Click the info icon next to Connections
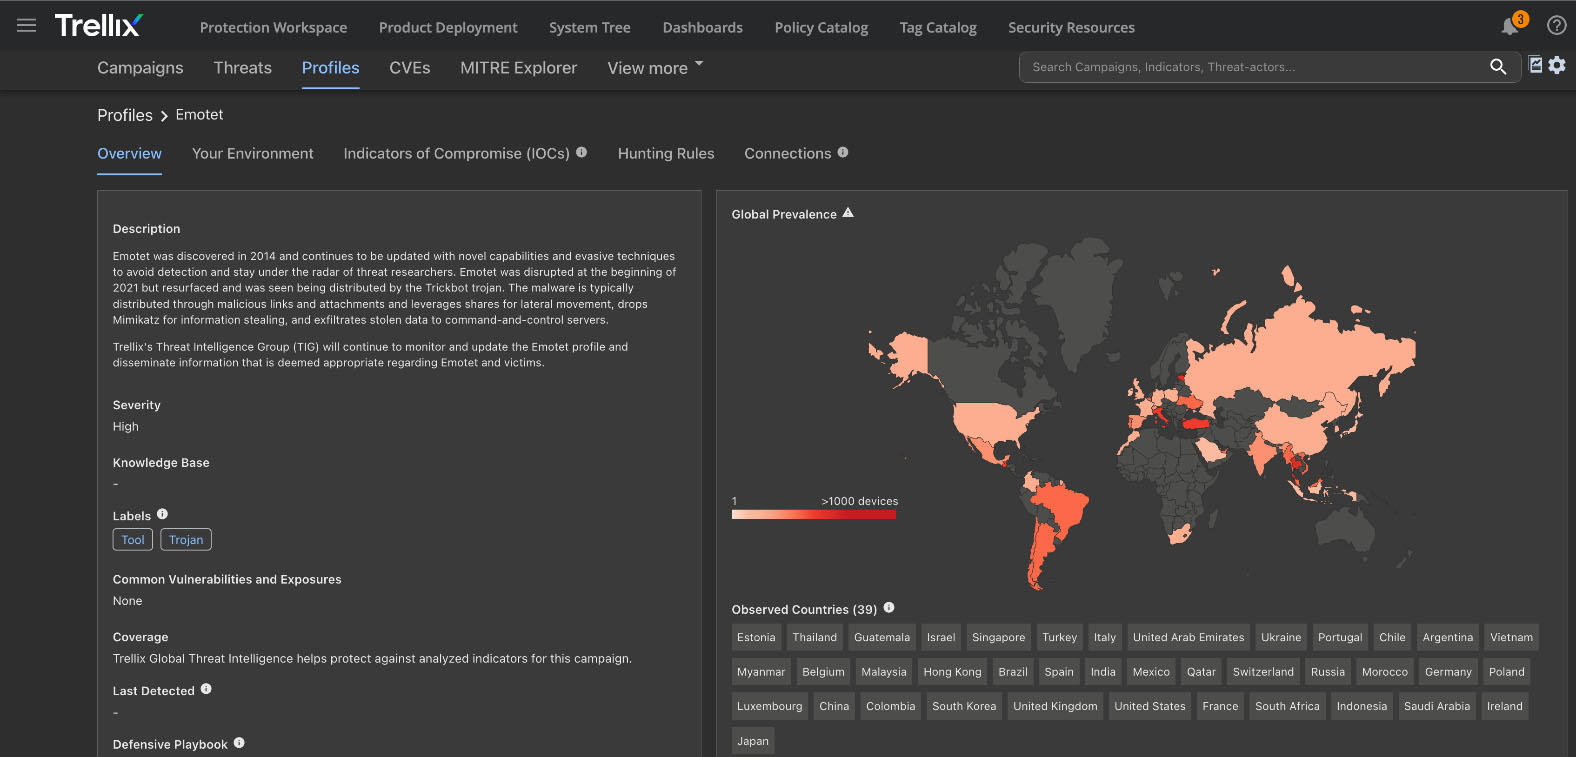This screenshot has height=757, width=1576. [x=843, y=152]
